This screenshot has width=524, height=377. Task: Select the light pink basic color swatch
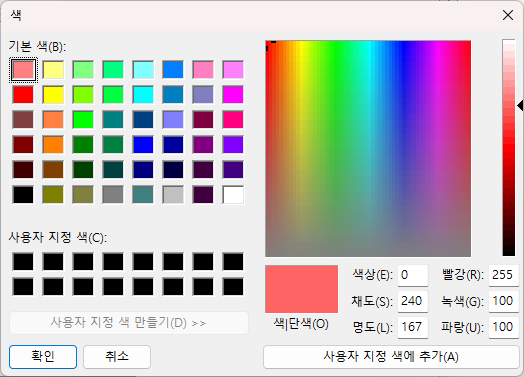tap(203, 70)
